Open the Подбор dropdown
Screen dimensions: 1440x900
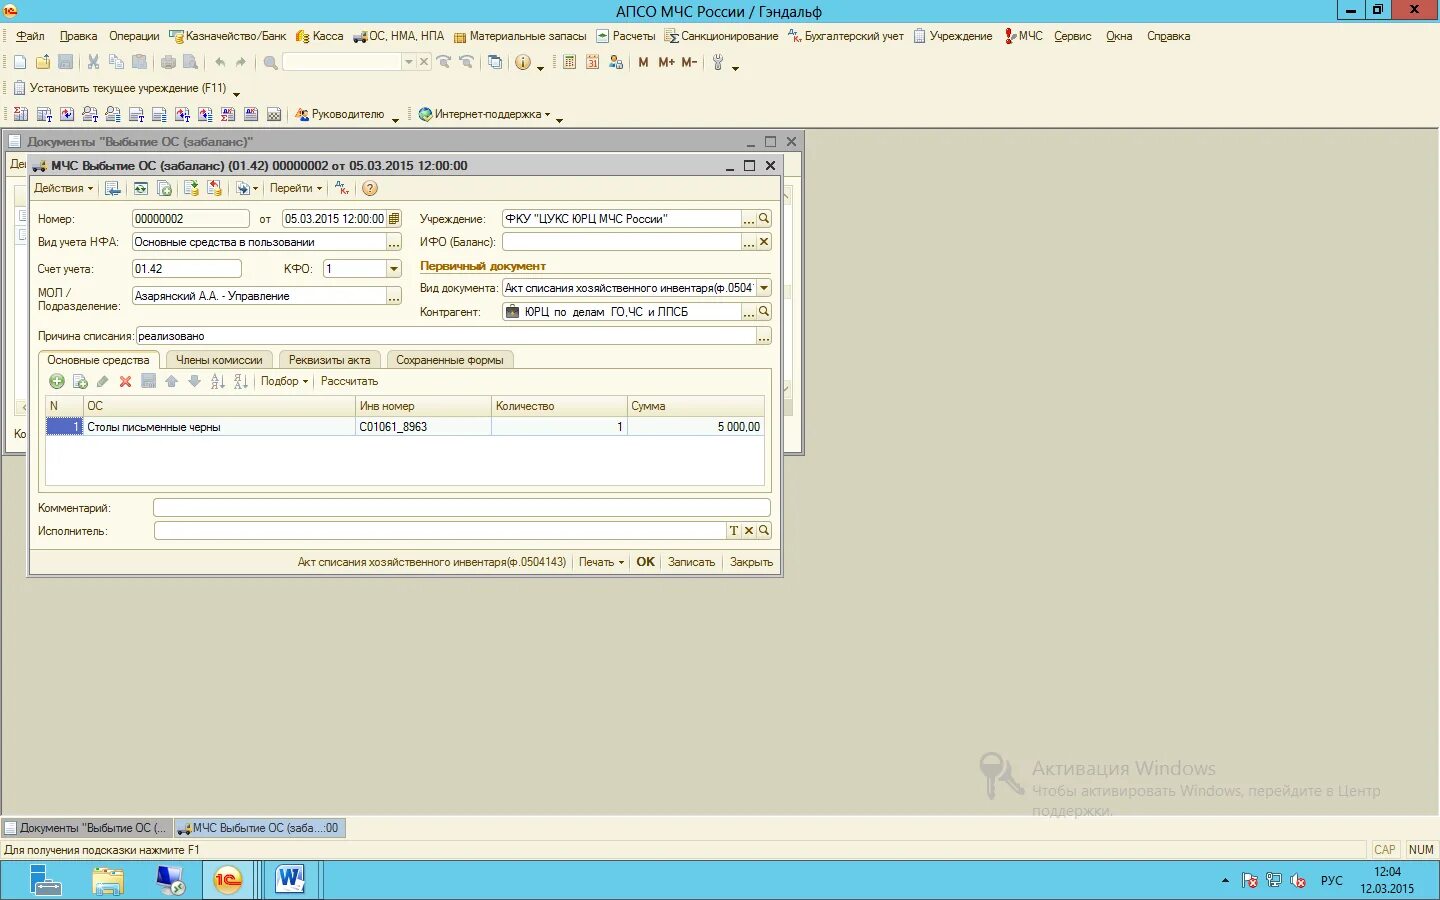coord(284,381)
